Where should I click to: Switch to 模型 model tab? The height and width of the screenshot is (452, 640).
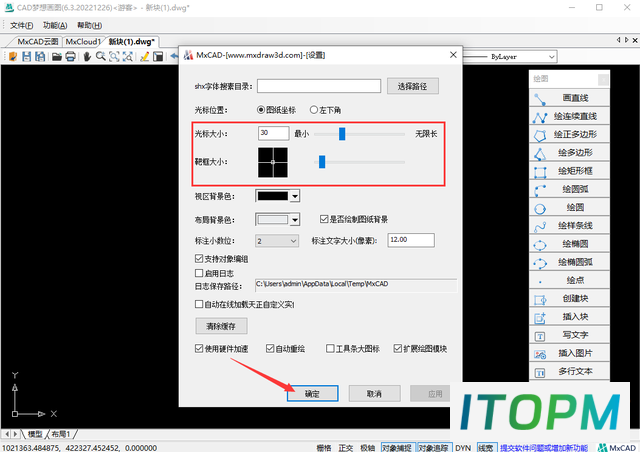[35, 434]
